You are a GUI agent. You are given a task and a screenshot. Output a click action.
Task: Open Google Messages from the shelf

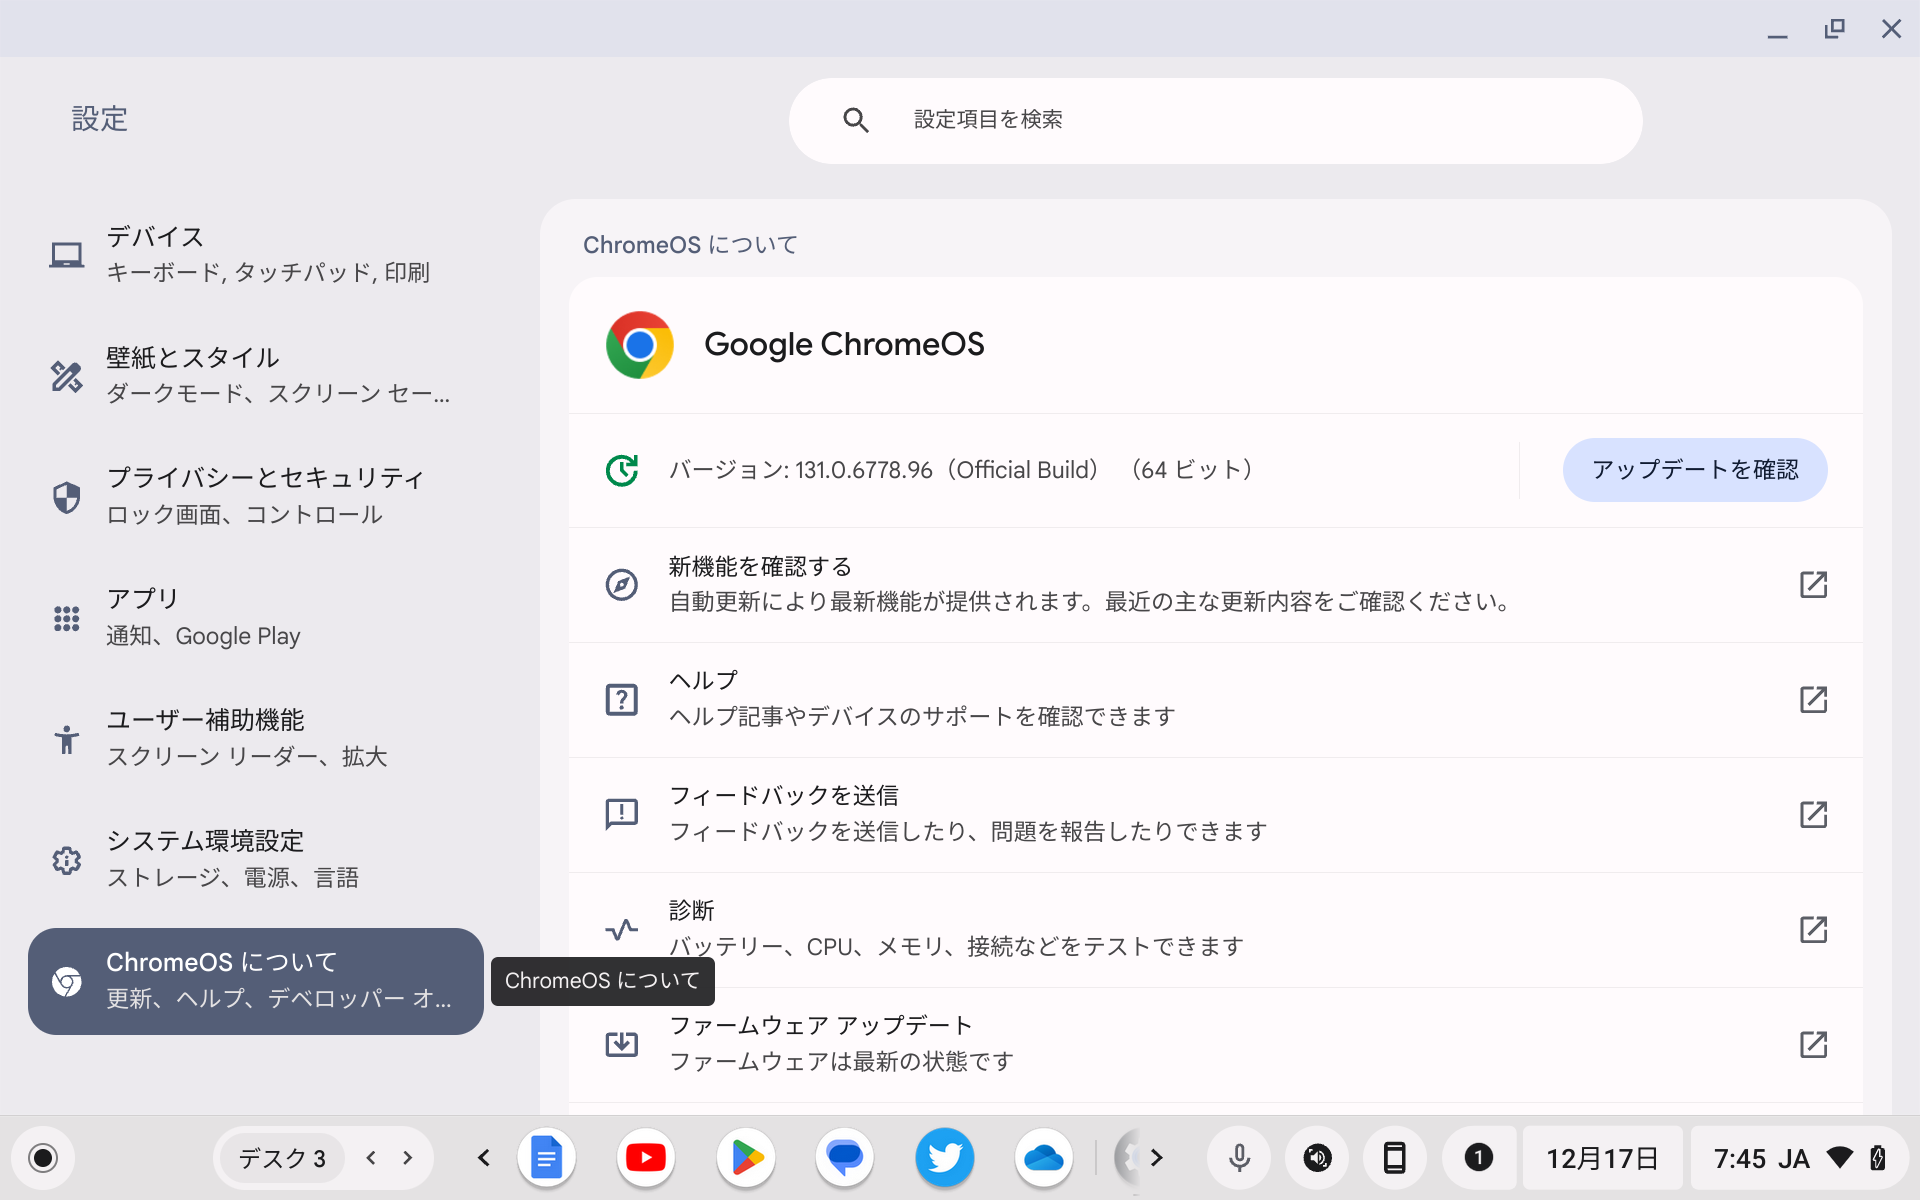[845, 1158]
